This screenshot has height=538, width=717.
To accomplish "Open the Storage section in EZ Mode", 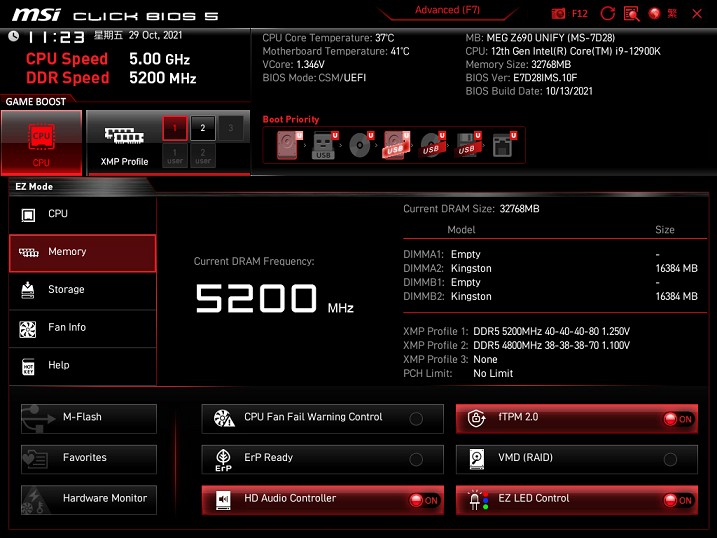I will (83, 290).
